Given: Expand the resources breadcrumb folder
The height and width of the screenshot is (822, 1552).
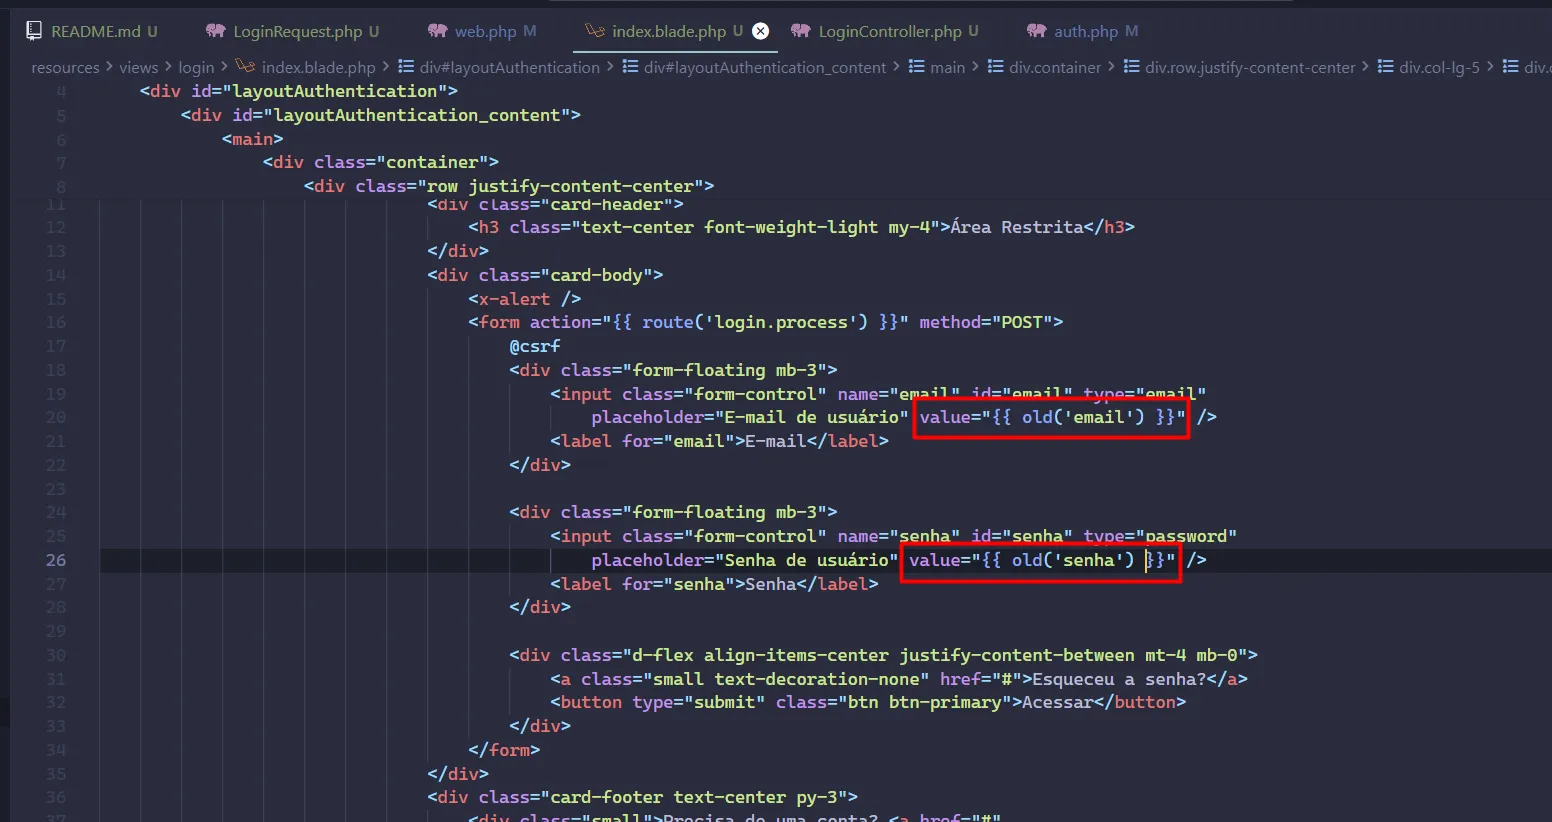Looking at the screenshot, I should point(65,67).
